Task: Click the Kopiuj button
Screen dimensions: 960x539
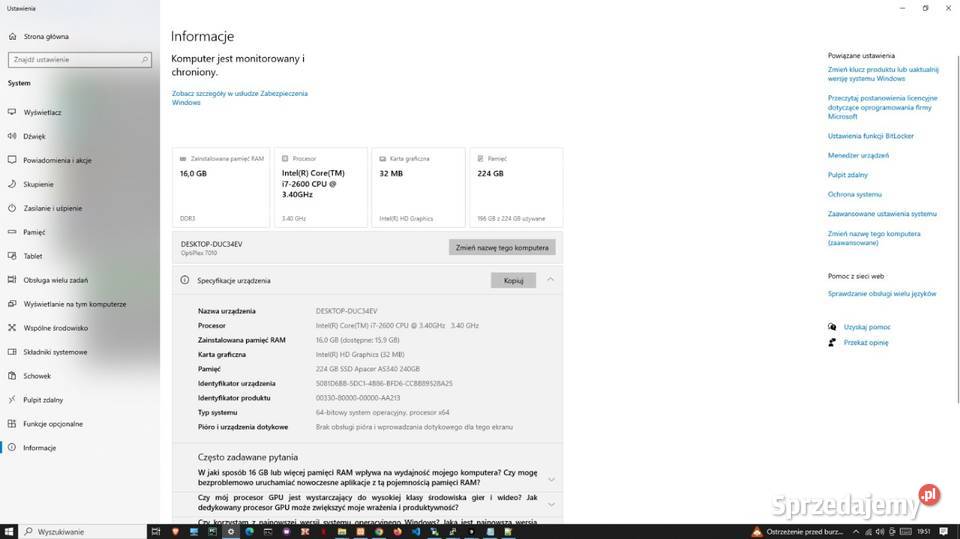Action: [514, 281]
